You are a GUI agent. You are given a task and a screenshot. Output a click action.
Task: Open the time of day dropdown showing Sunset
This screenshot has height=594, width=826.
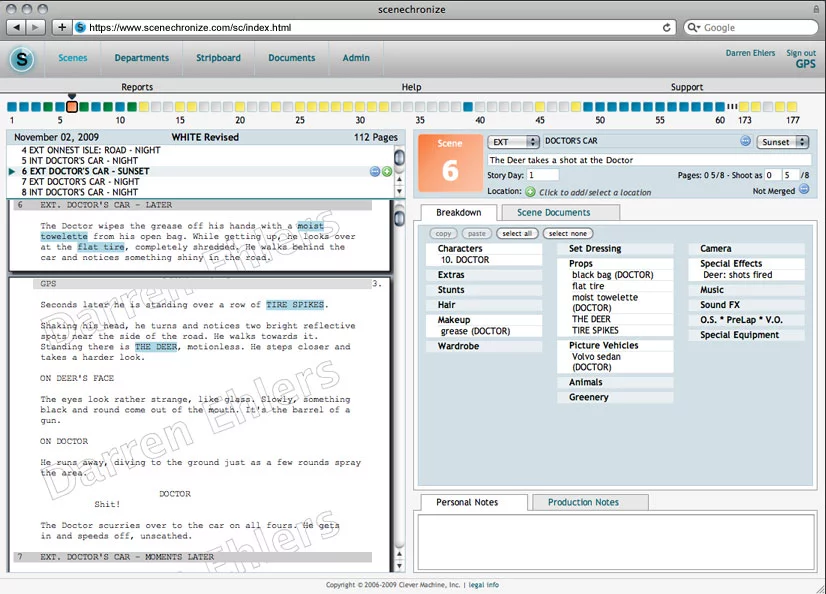(x=782, y=142)
